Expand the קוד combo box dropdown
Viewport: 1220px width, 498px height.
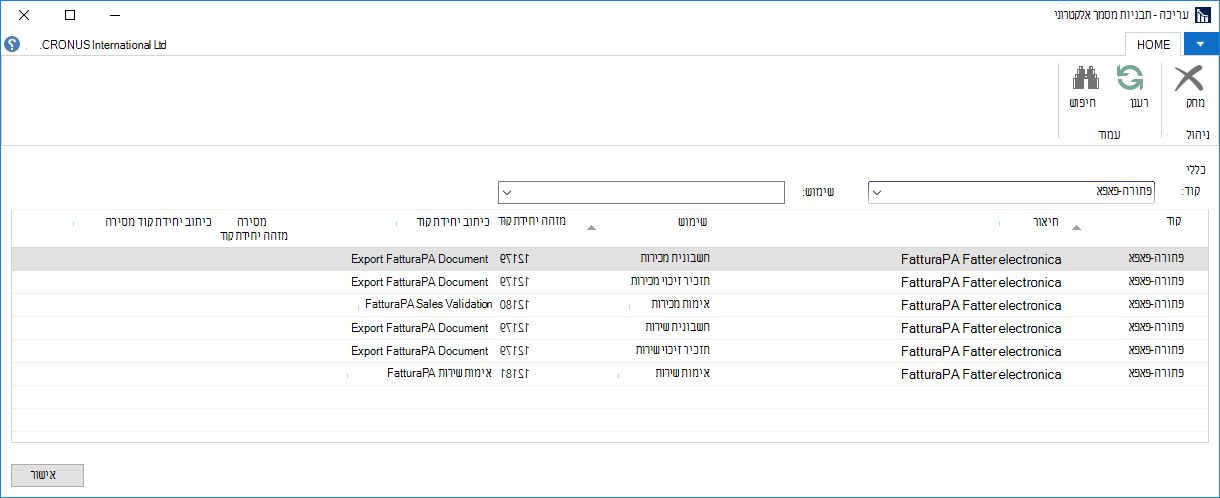click(878, 191)
